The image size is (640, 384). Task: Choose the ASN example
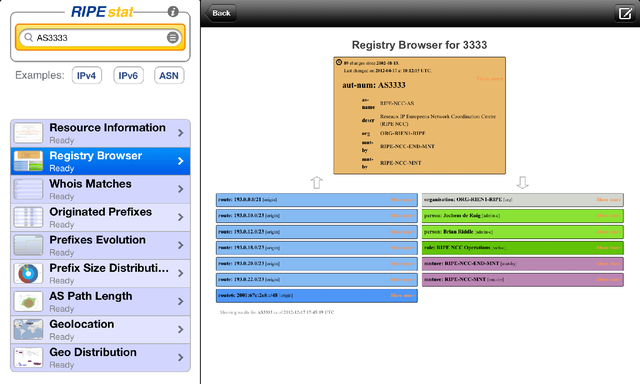169,75
